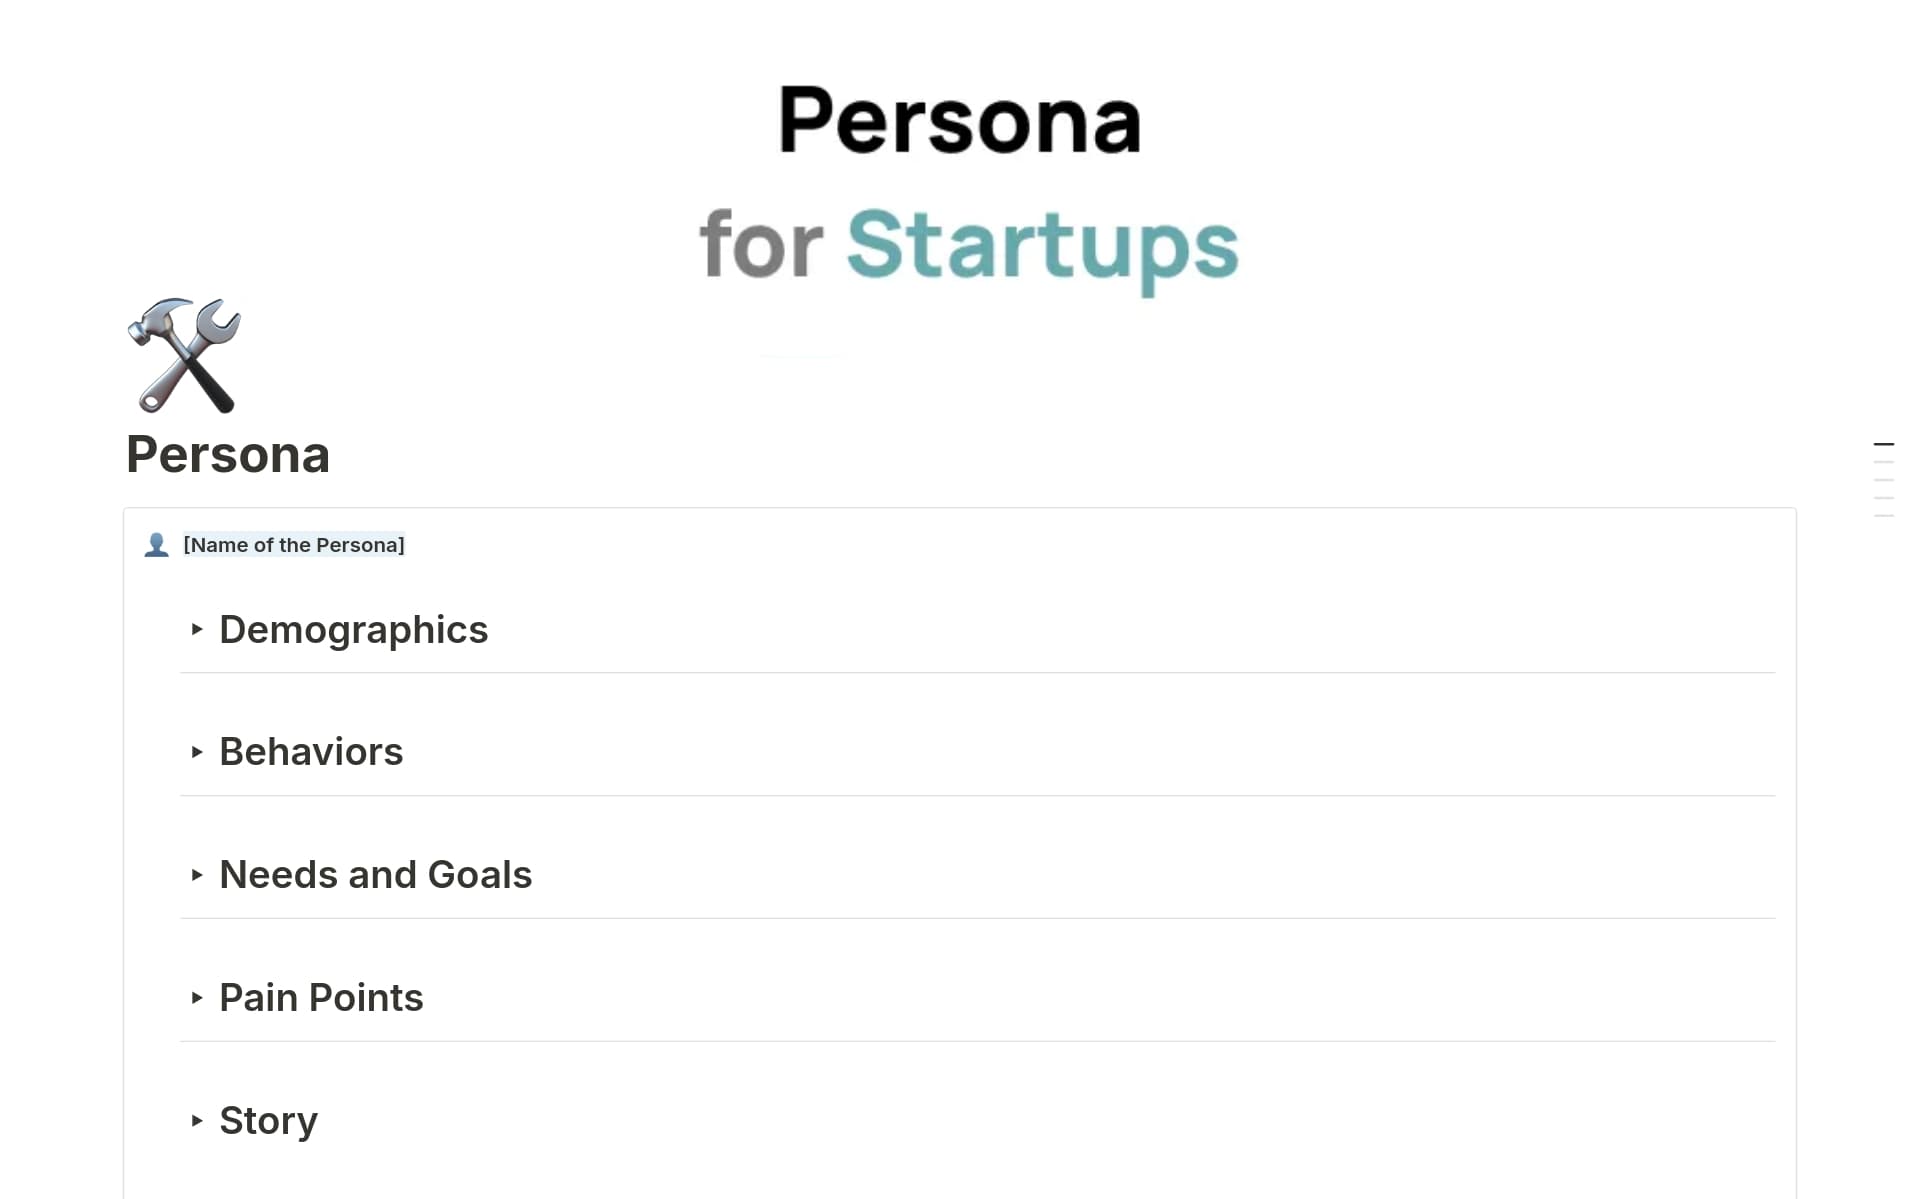
Task: Click the person icon beside [Name of the Persona]
Action: click(x=157, y=545)
